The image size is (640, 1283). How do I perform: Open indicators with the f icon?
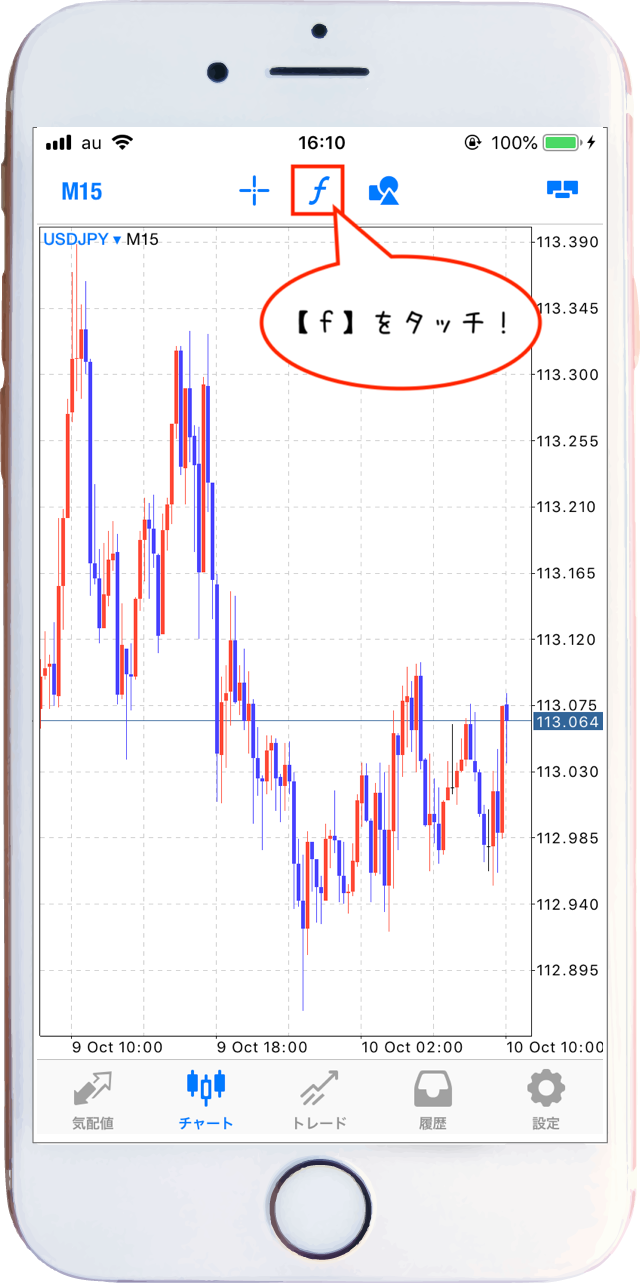[317, 190]
